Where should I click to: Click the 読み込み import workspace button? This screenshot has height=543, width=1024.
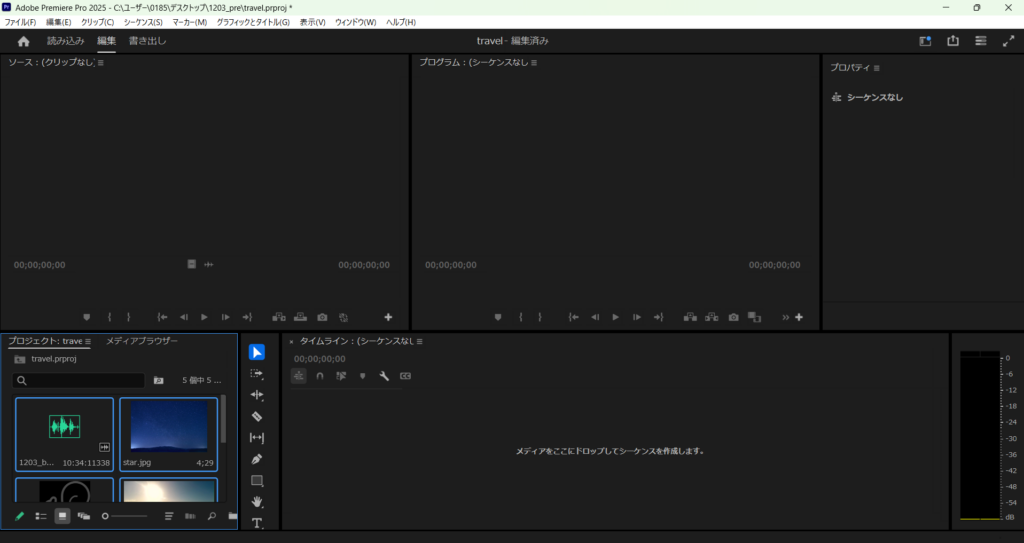click(x=66, y=41)
